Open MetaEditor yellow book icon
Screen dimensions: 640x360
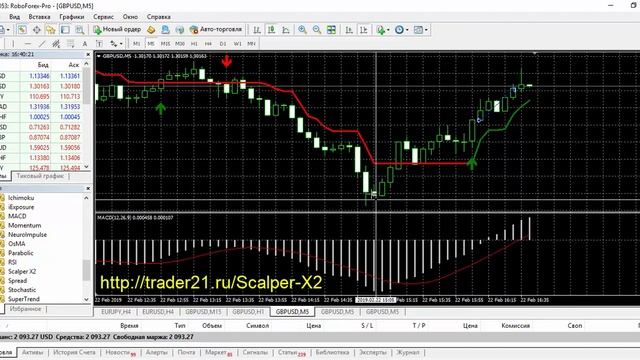151,30
